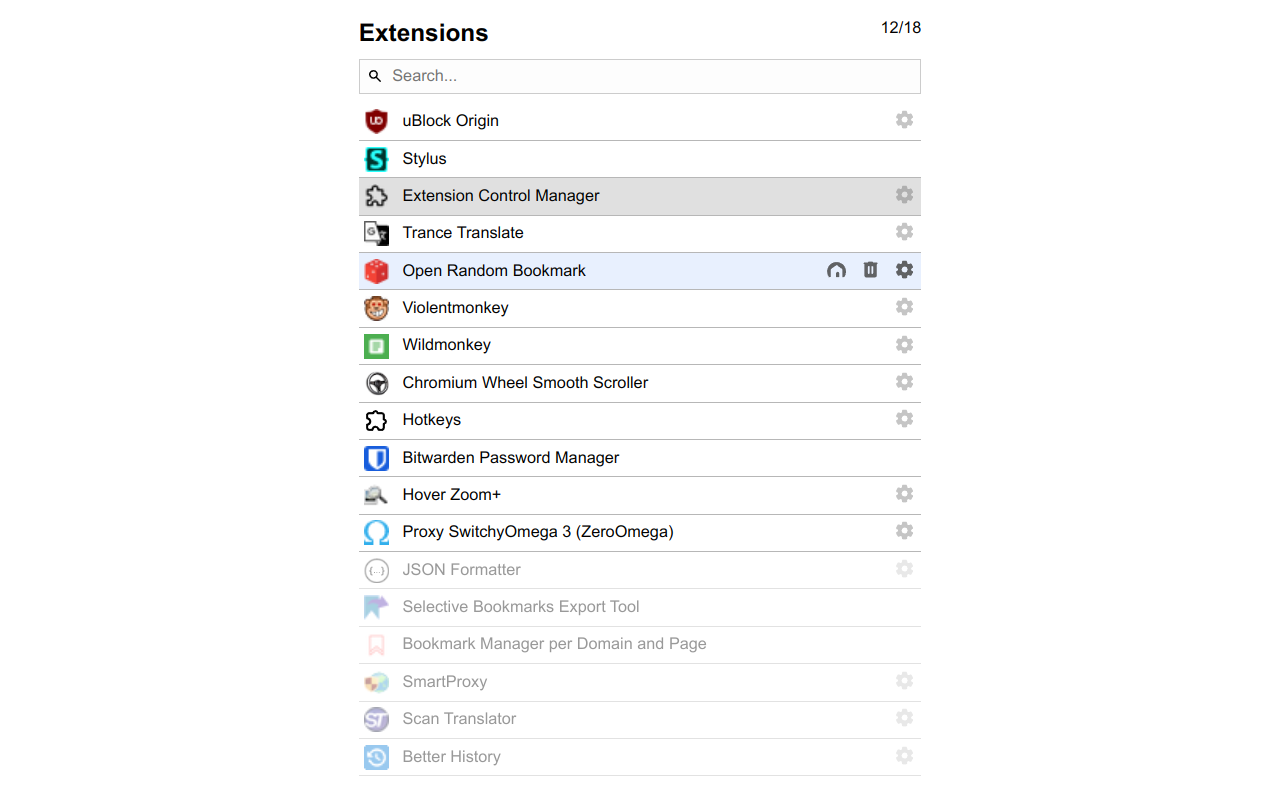
Task: Enable the Scan Translator extension
Action: [459, 719]
